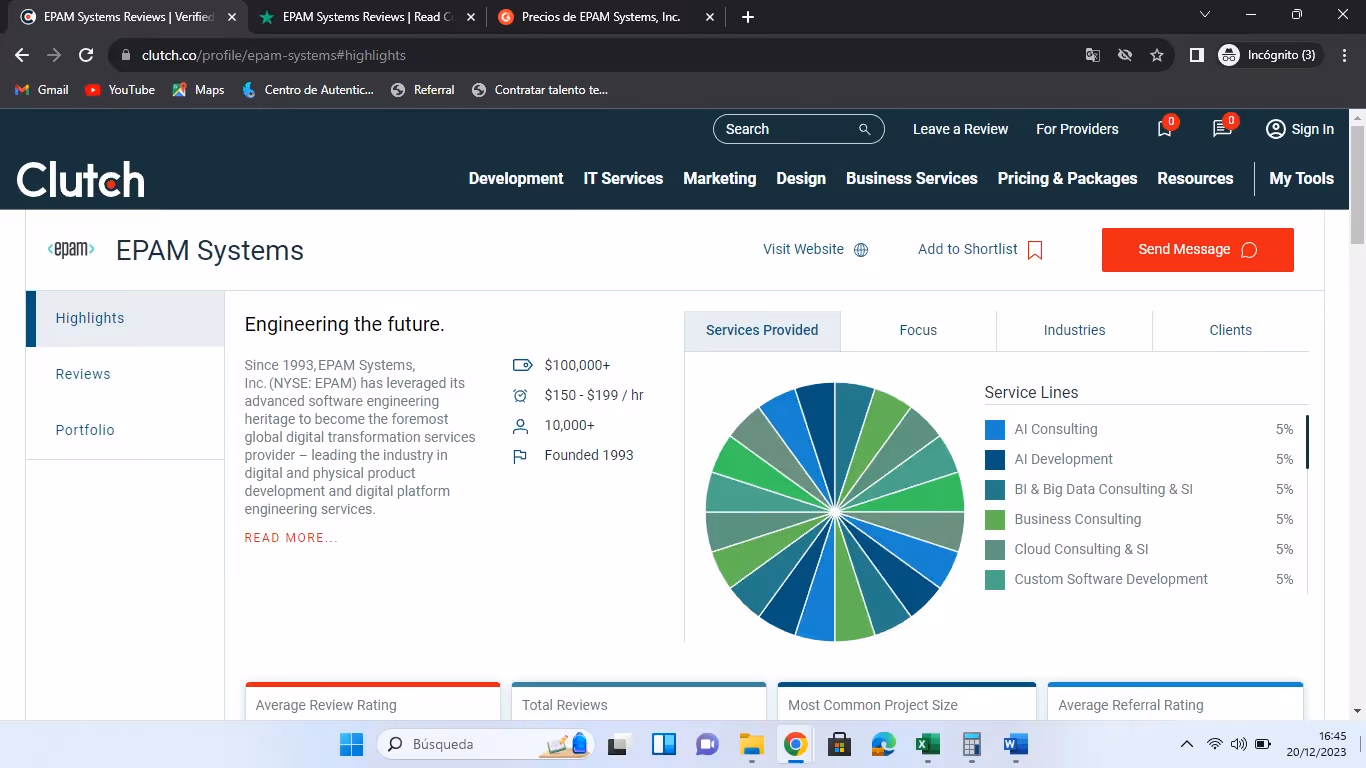Open Excel from taskbar
Viewport: 1366px width, 768px height.
pos(927,744)
